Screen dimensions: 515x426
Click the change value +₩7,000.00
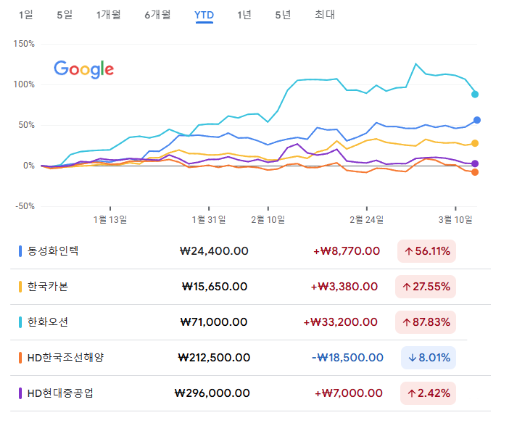tap(349, 393)
